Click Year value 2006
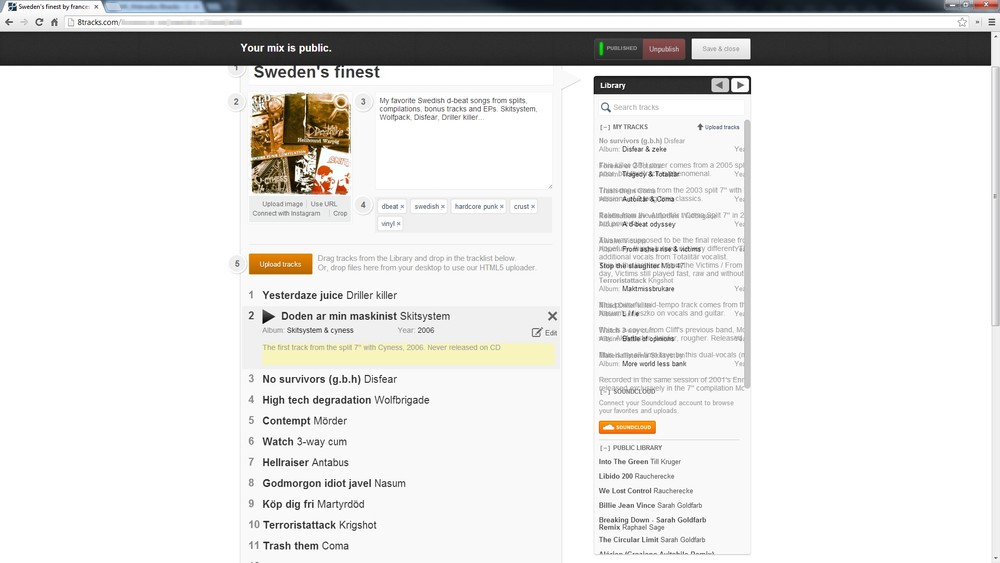The width and height of the screenshot is (1000, 563). click(x=426, y=330)
